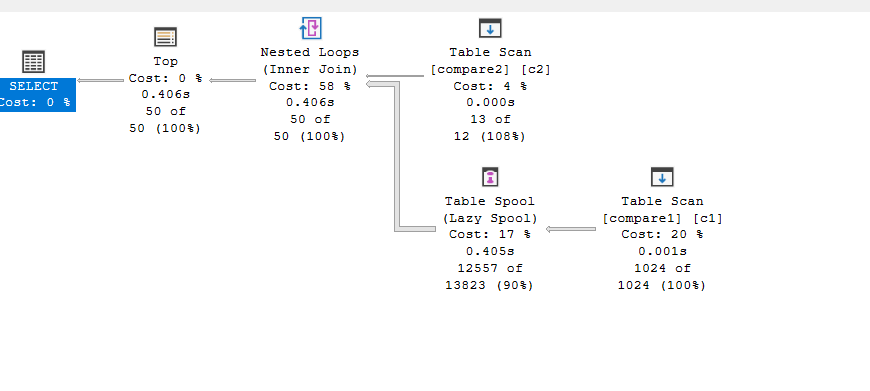The image size is (870, 391).
Task: Select arrow from Nested Loops to Top
Action: pyautogui.click(x=232, y=80)
